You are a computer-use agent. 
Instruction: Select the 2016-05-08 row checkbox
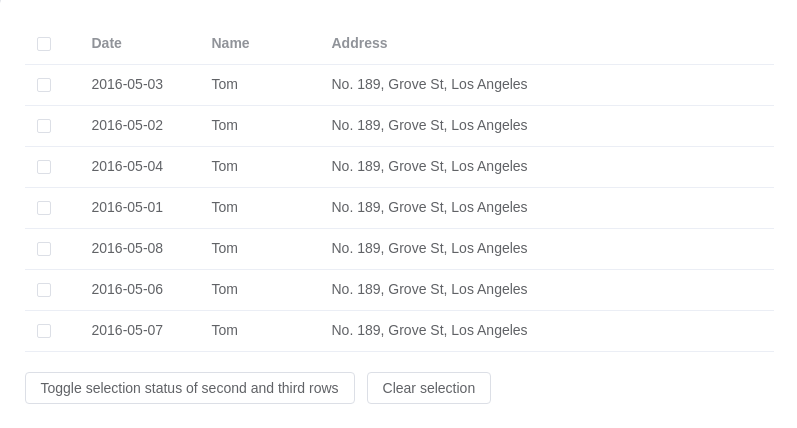44,249
